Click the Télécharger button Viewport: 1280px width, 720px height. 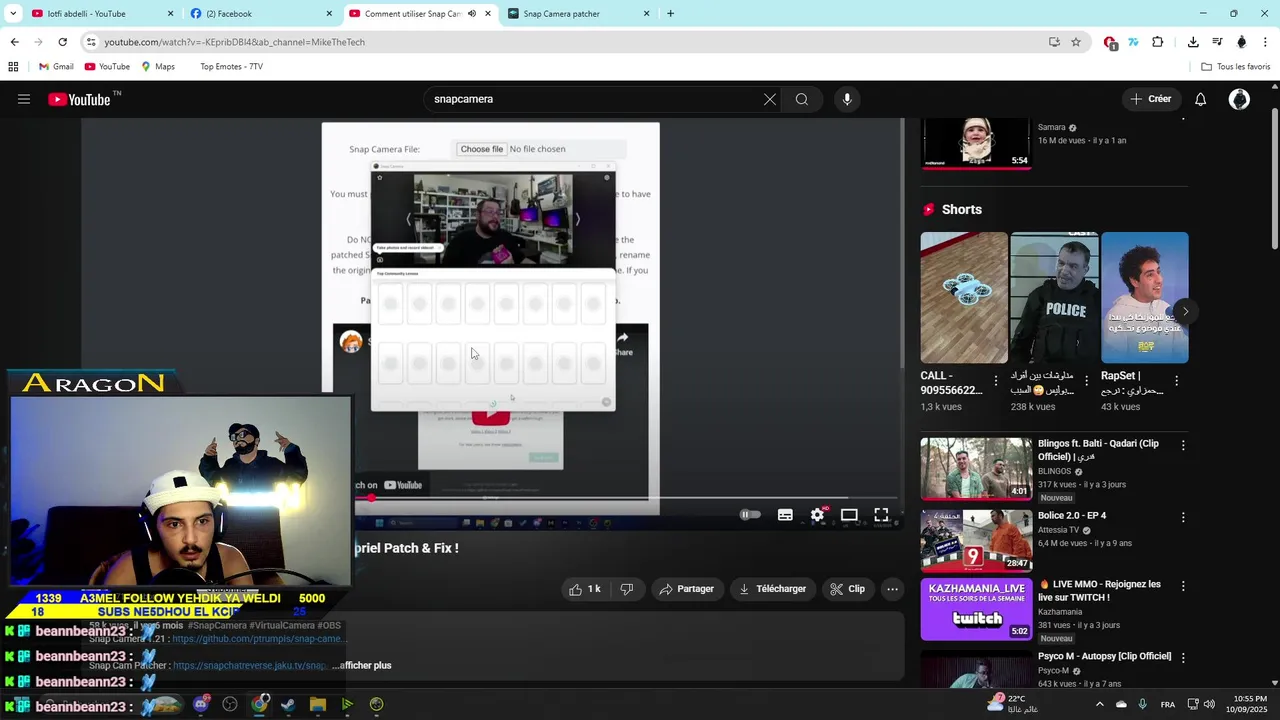(772, 589)
